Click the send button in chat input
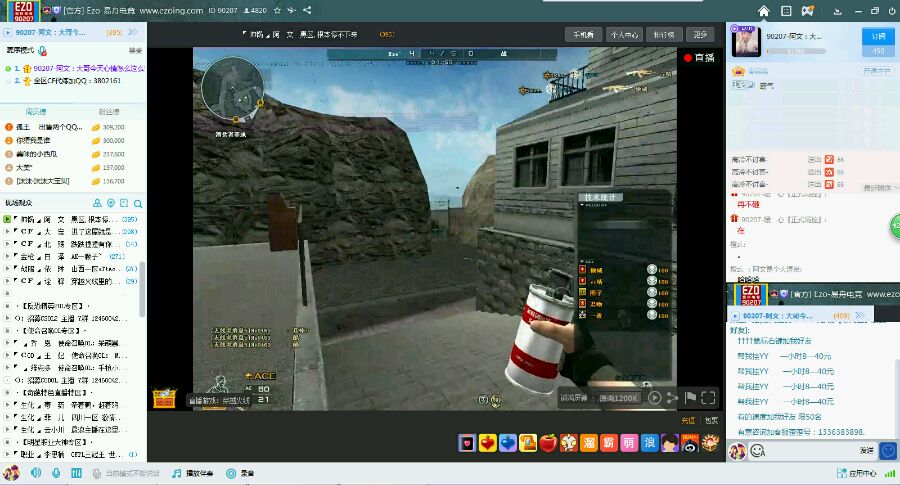Screen dimensions: 900x485 click(867, 451)
